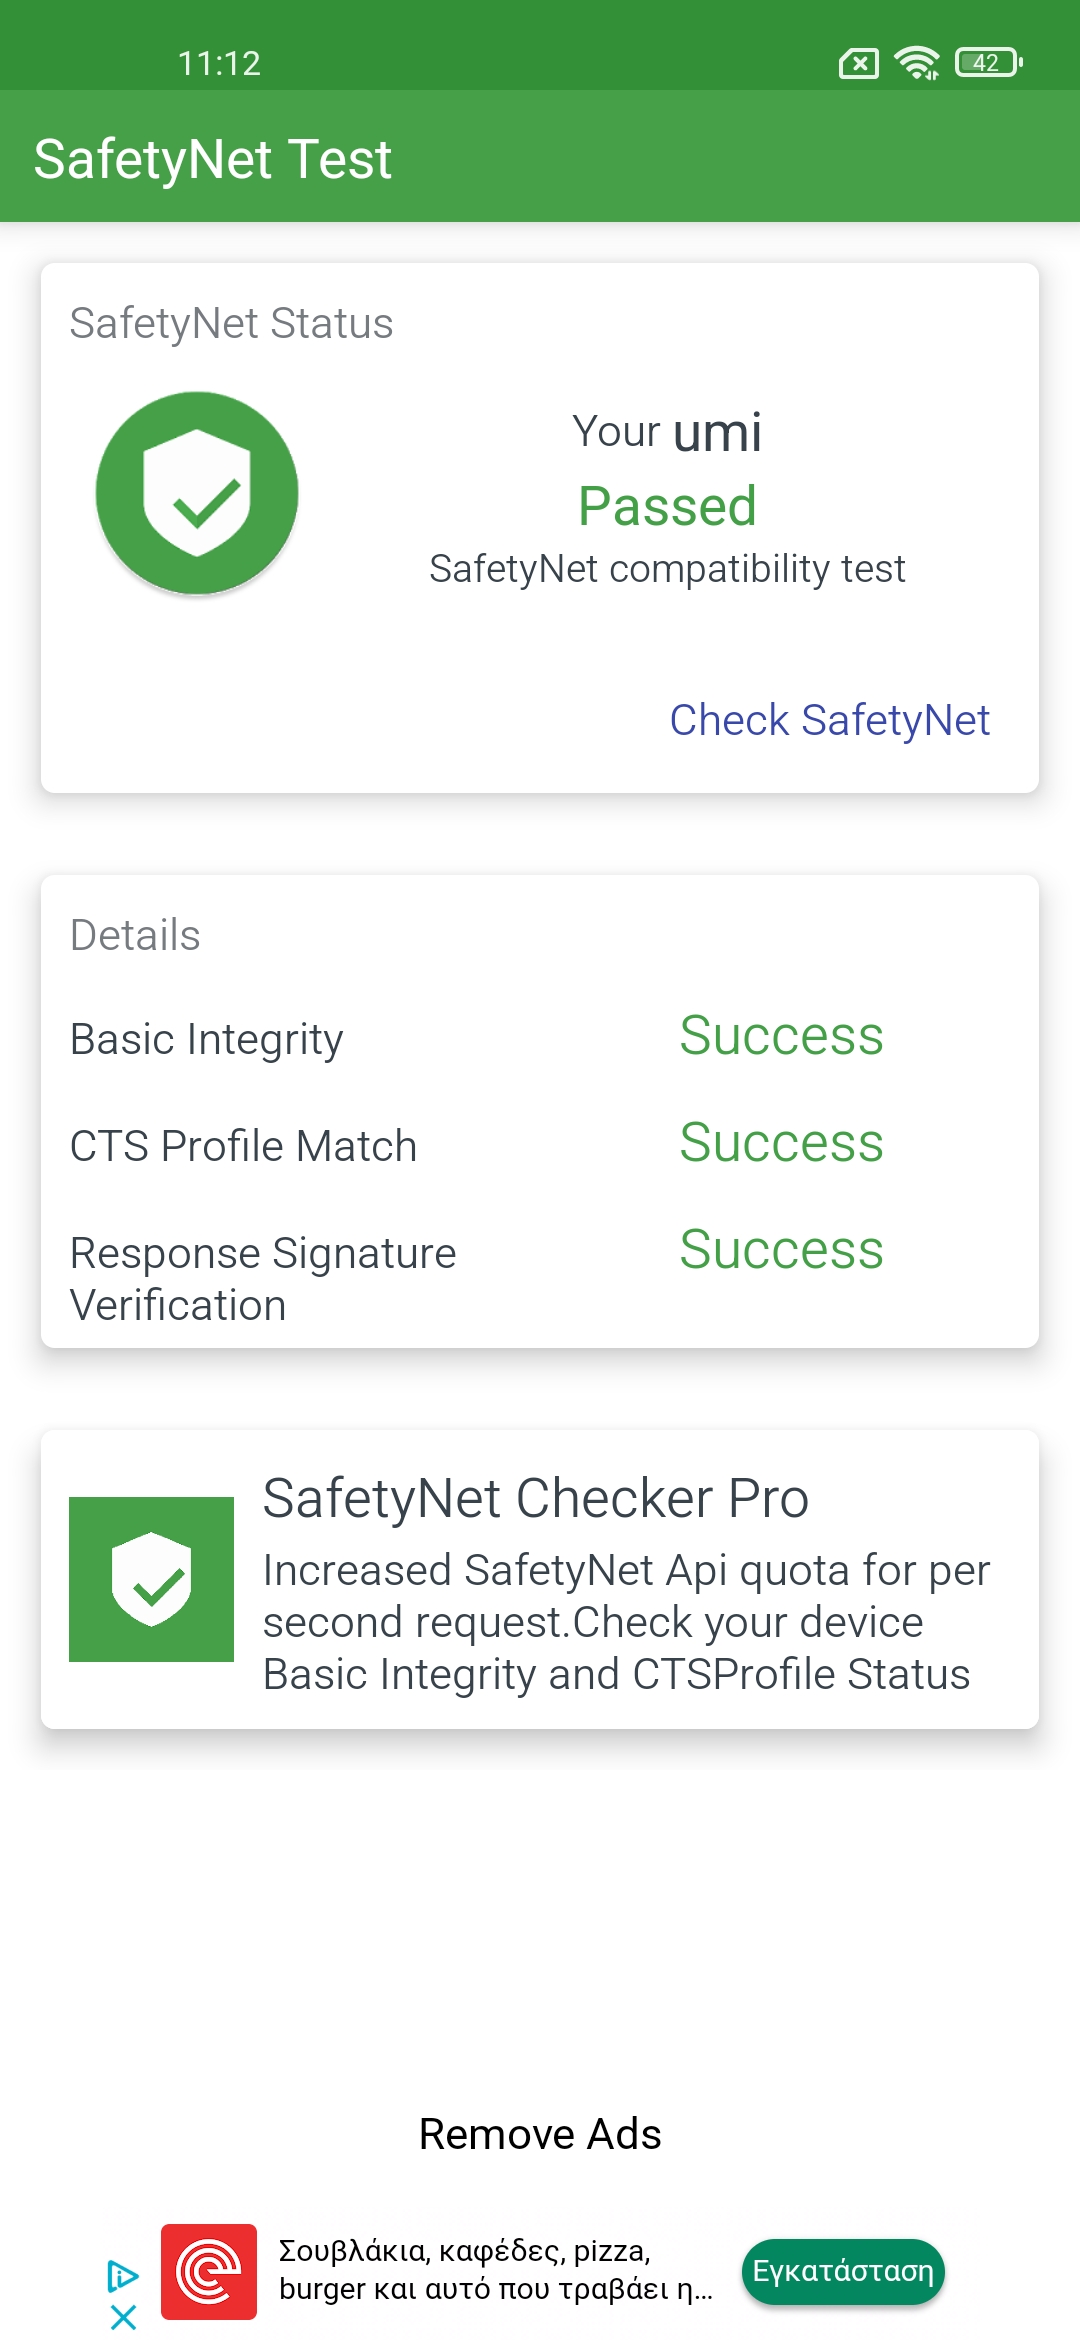Tap the green shield status icon
This screenshot has width=1080, height=2340.
click(x=197, y=493)
